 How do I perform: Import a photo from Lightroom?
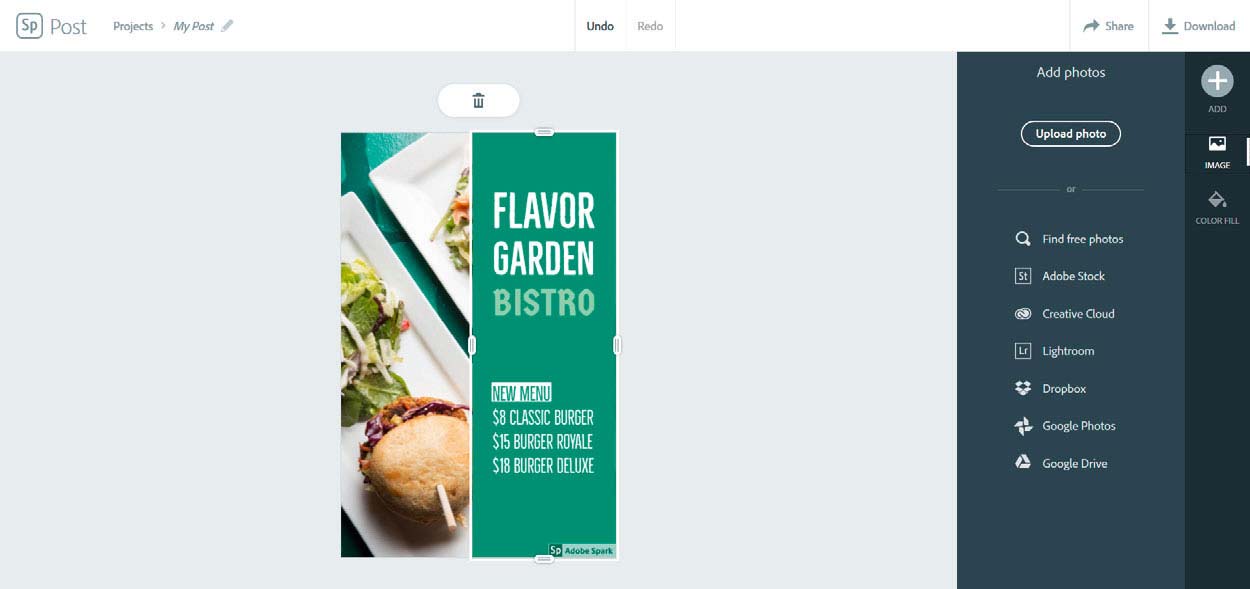[1054, 351]
